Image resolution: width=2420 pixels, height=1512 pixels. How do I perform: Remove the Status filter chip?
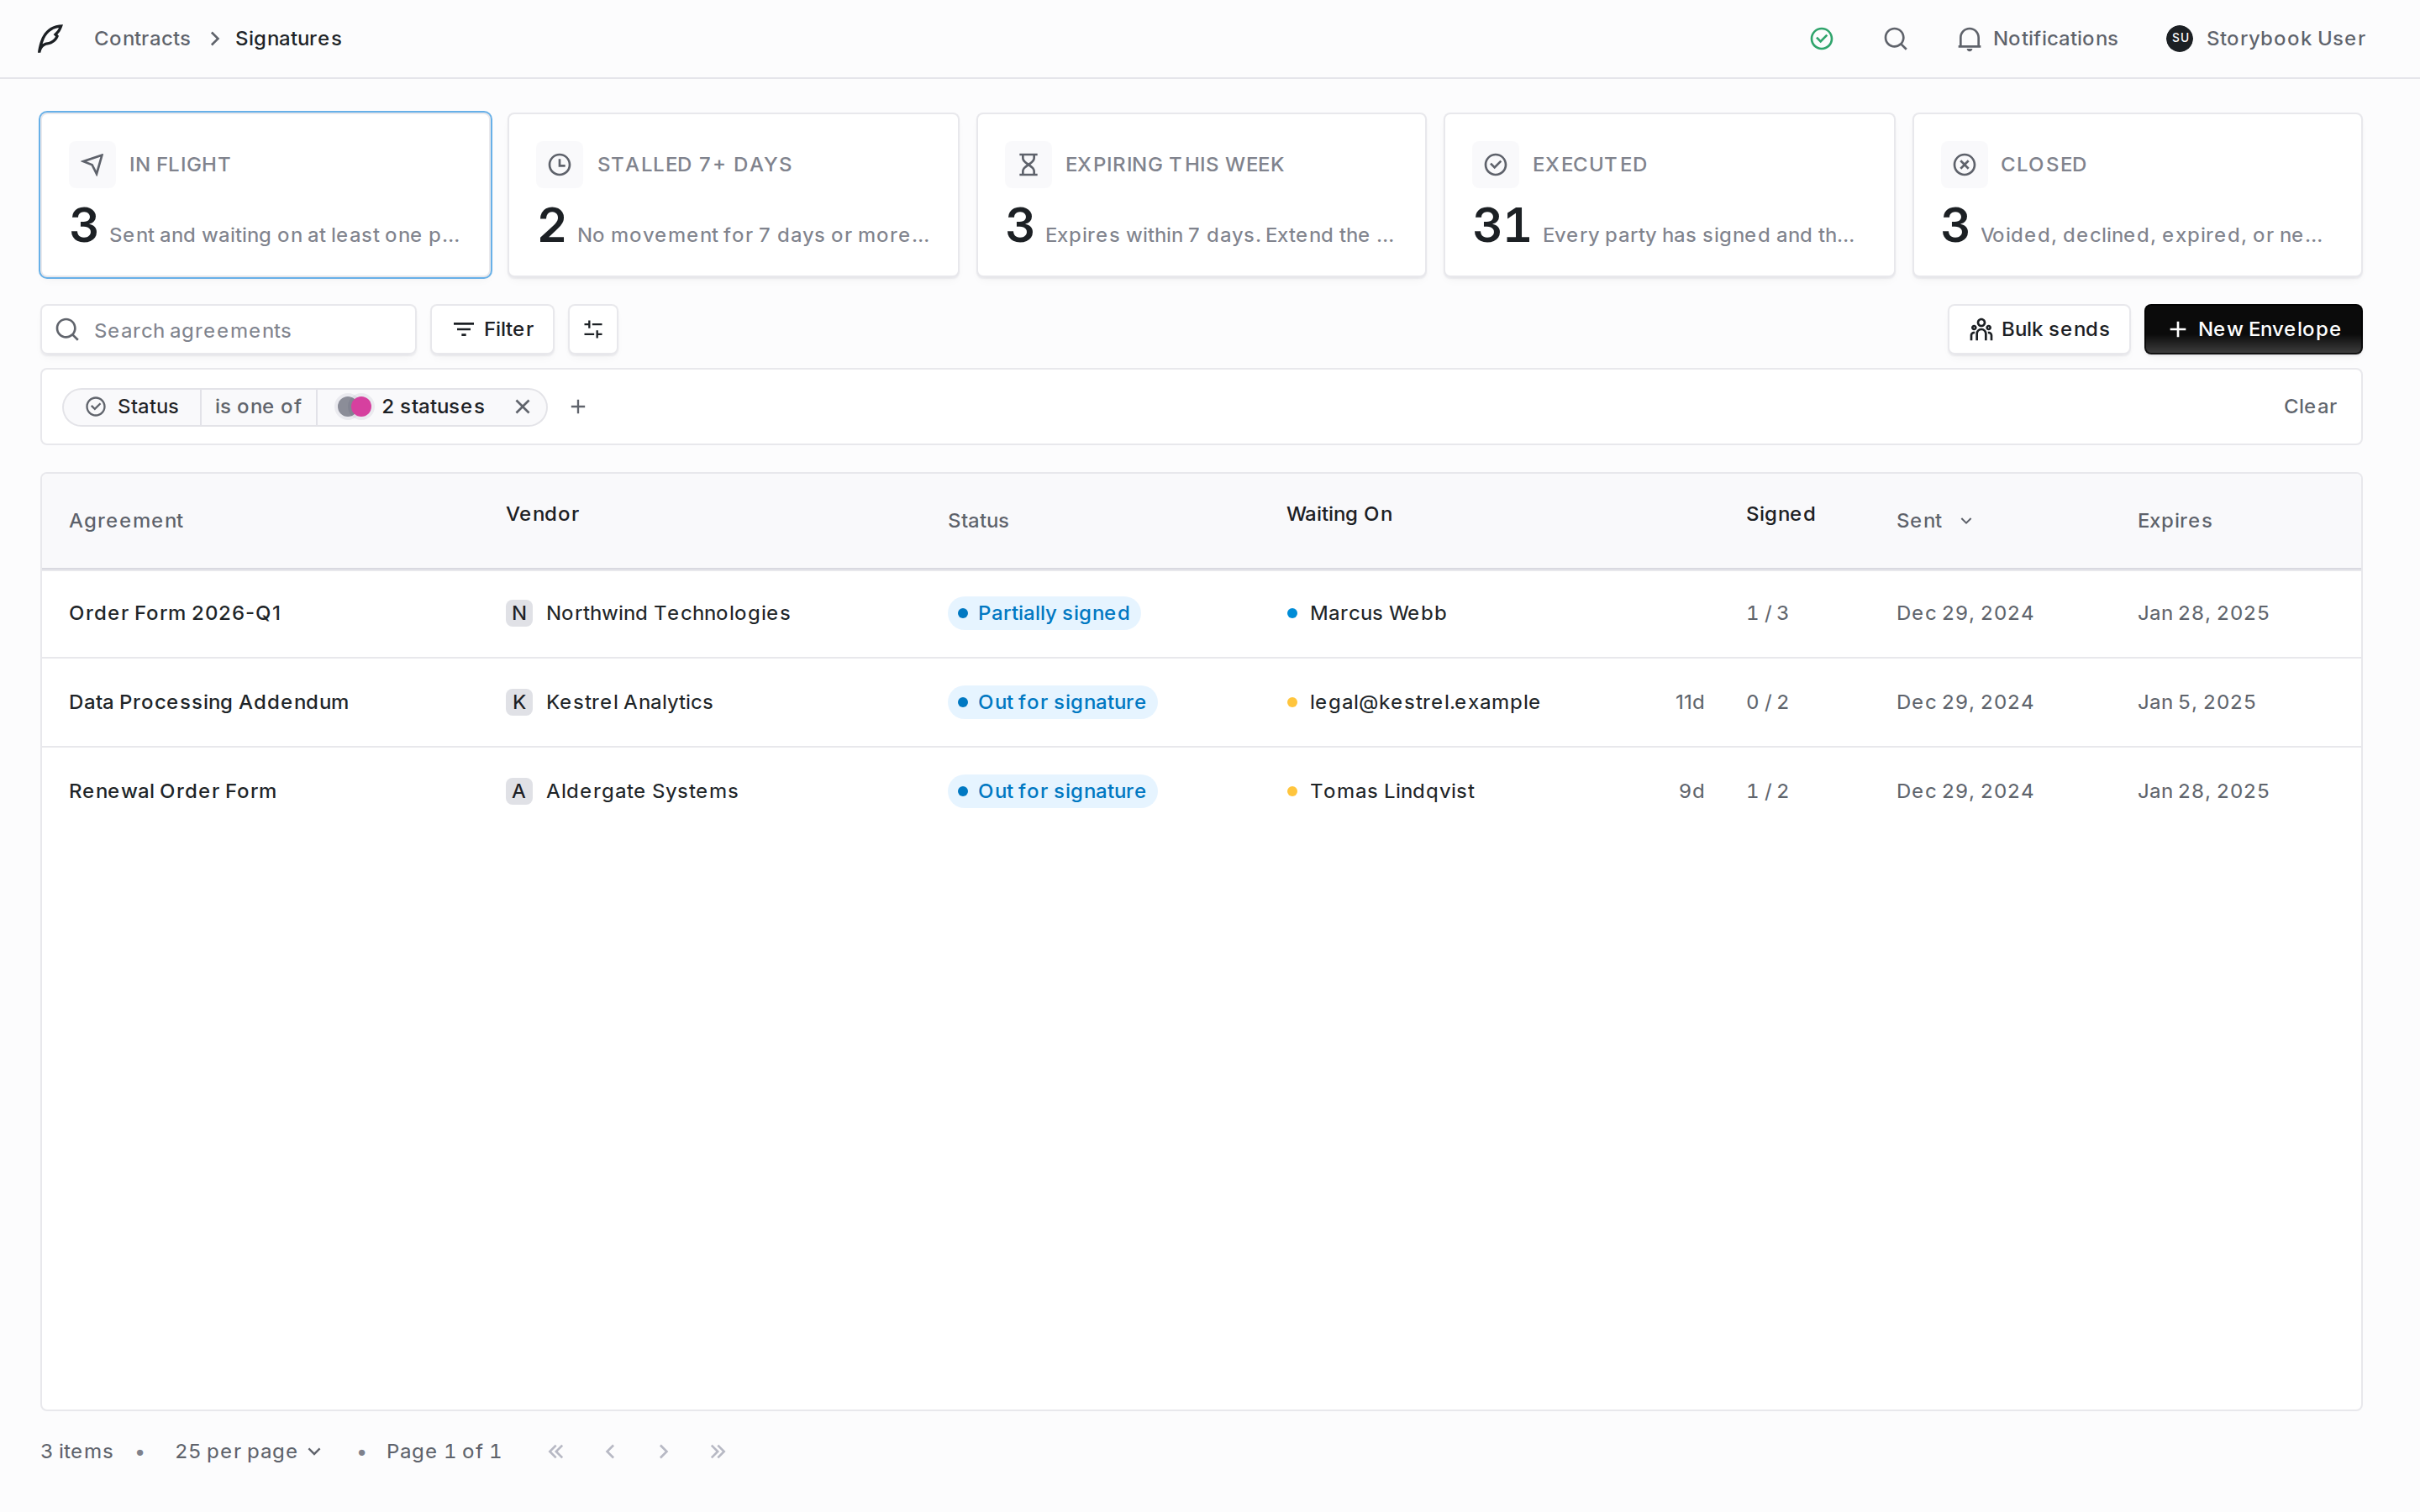pyautogui.click(x=522, y=406)
